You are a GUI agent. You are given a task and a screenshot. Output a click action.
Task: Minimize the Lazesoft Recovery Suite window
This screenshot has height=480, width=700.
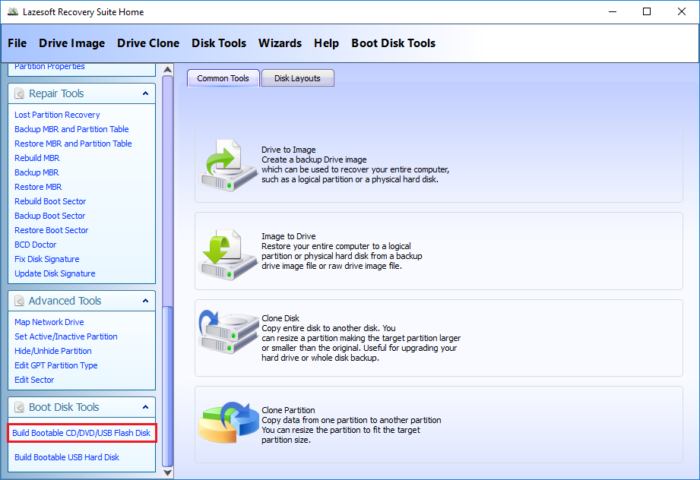point(612,12)
